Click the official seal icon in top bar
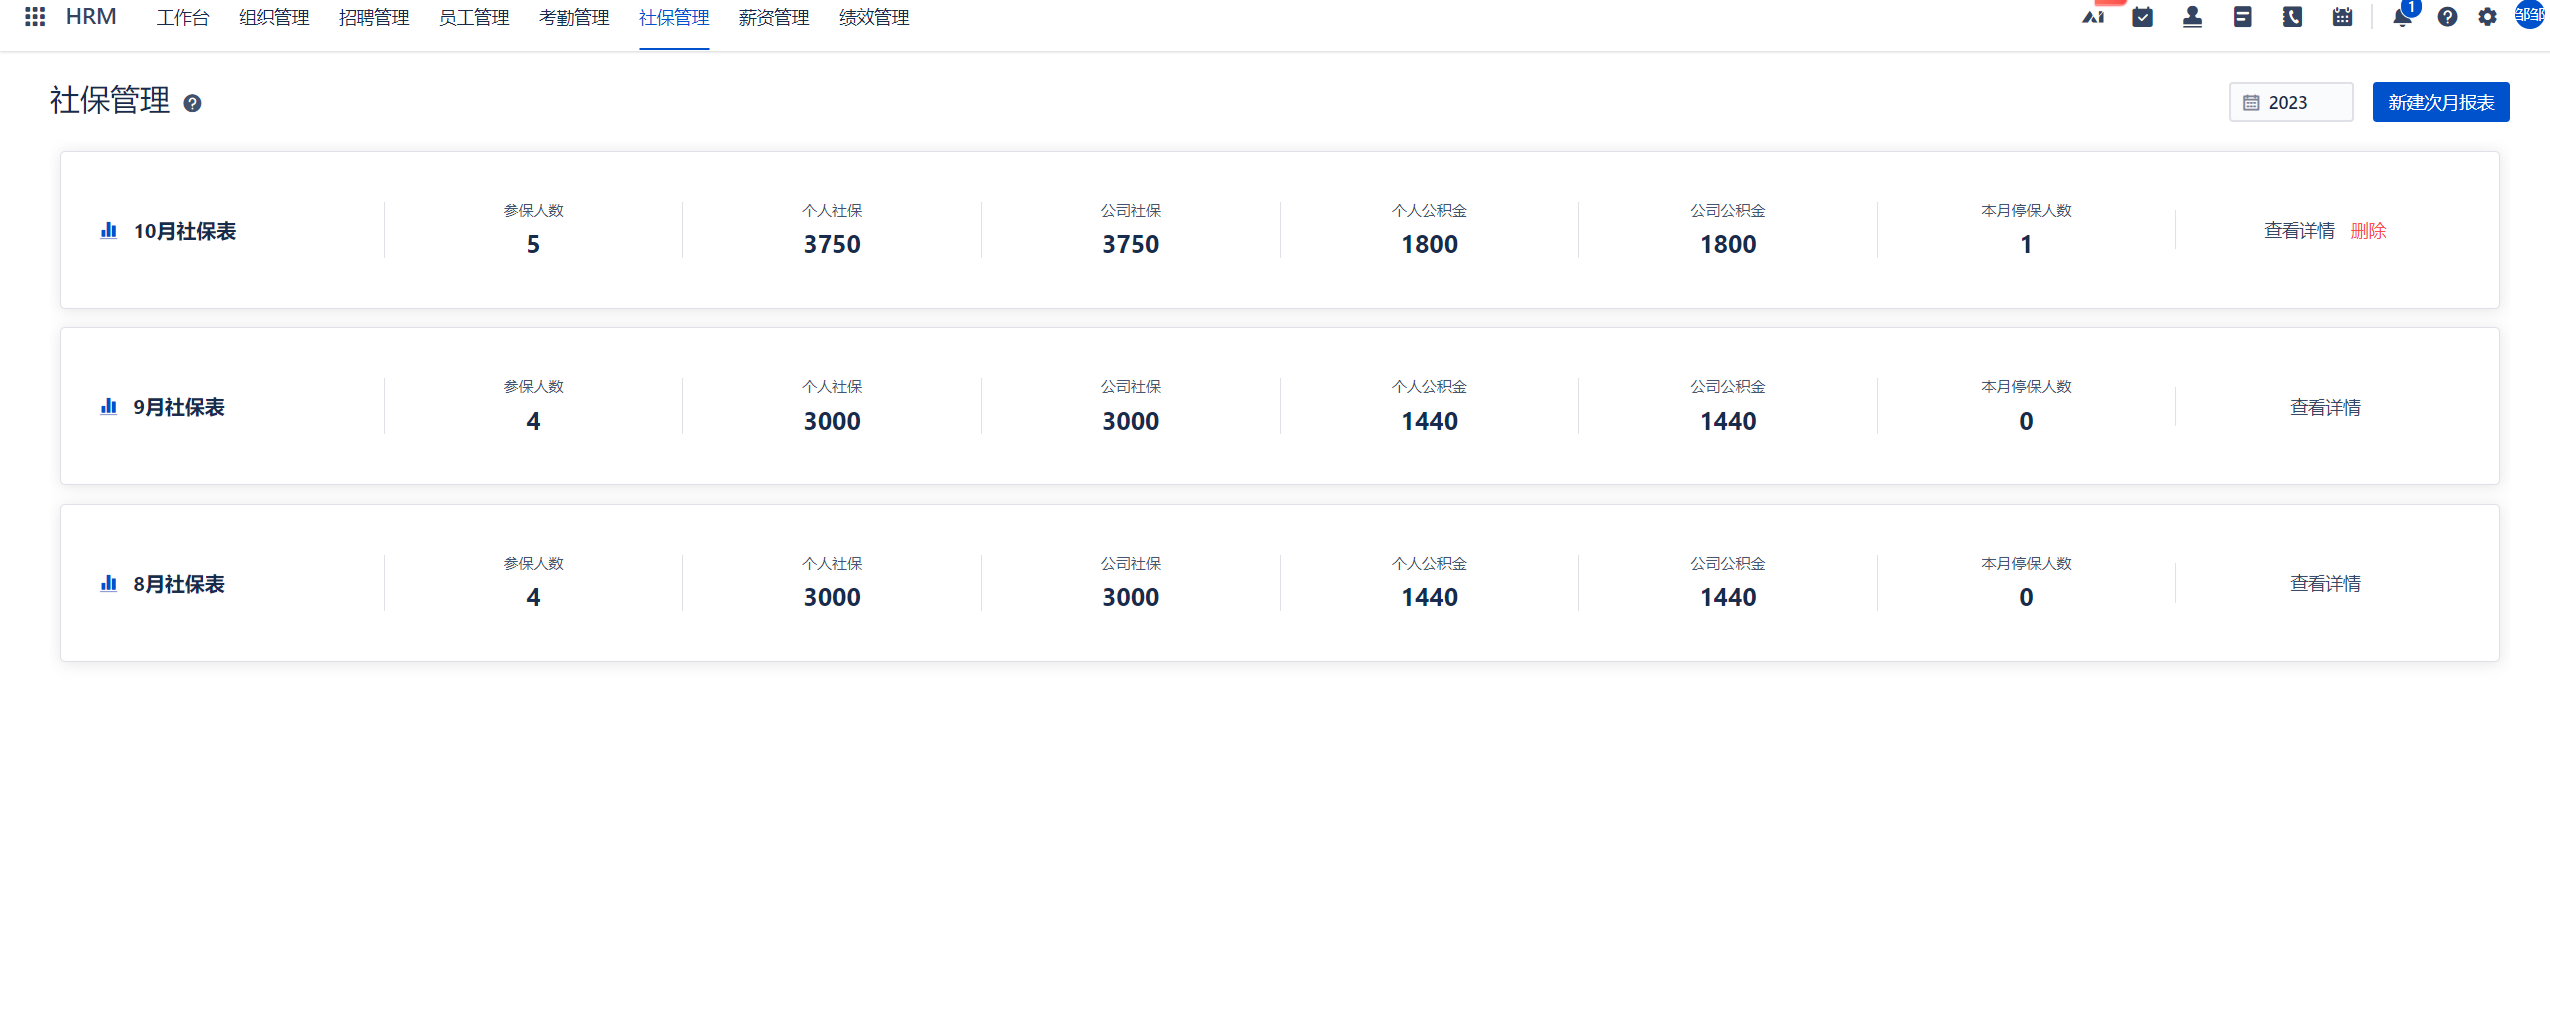 tap(2192, 17)
